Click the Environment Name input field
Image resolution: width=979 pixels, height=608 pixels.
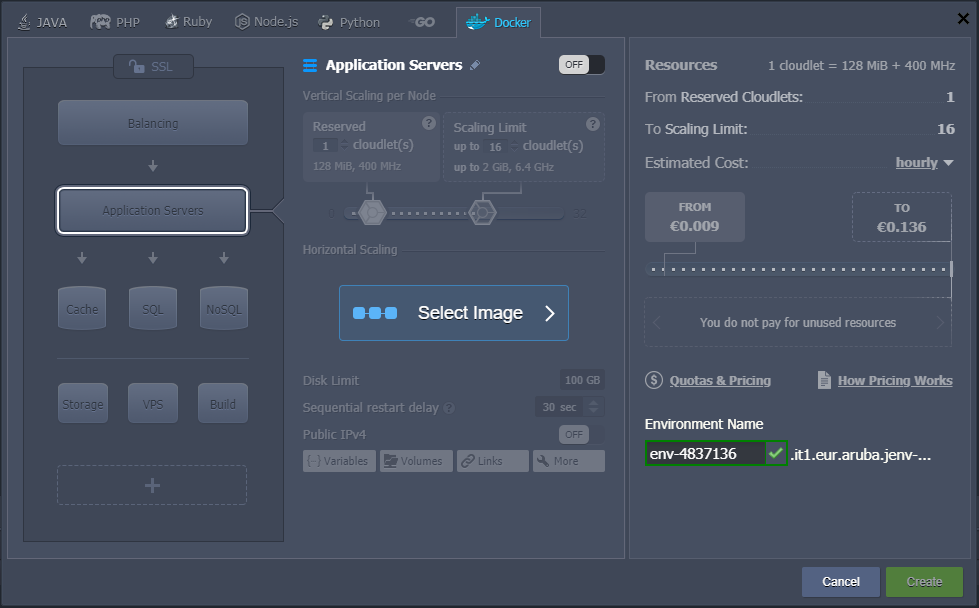(705, 454)
